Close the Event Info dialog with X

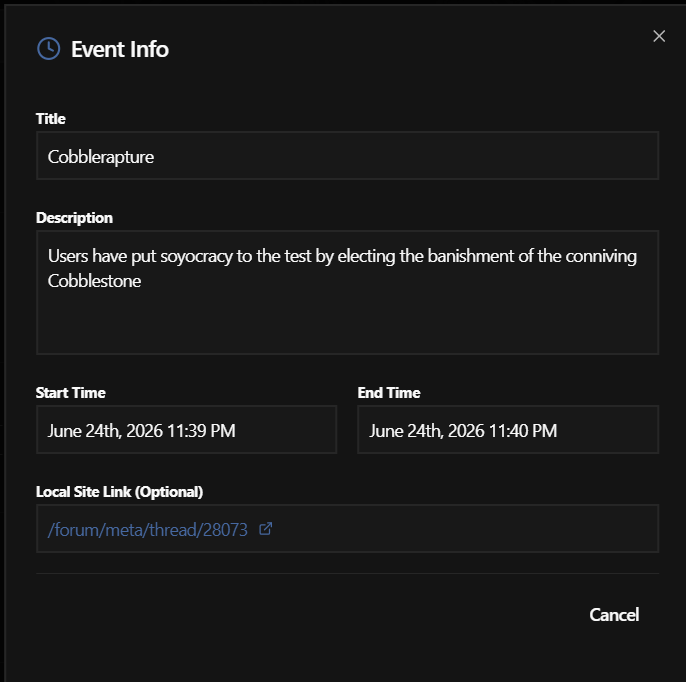[x=659, y=36]
